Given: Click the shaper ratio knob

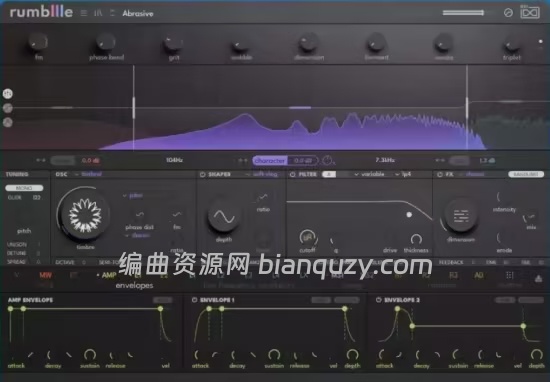Looking at the screenshot, I should tap(263, 197).
